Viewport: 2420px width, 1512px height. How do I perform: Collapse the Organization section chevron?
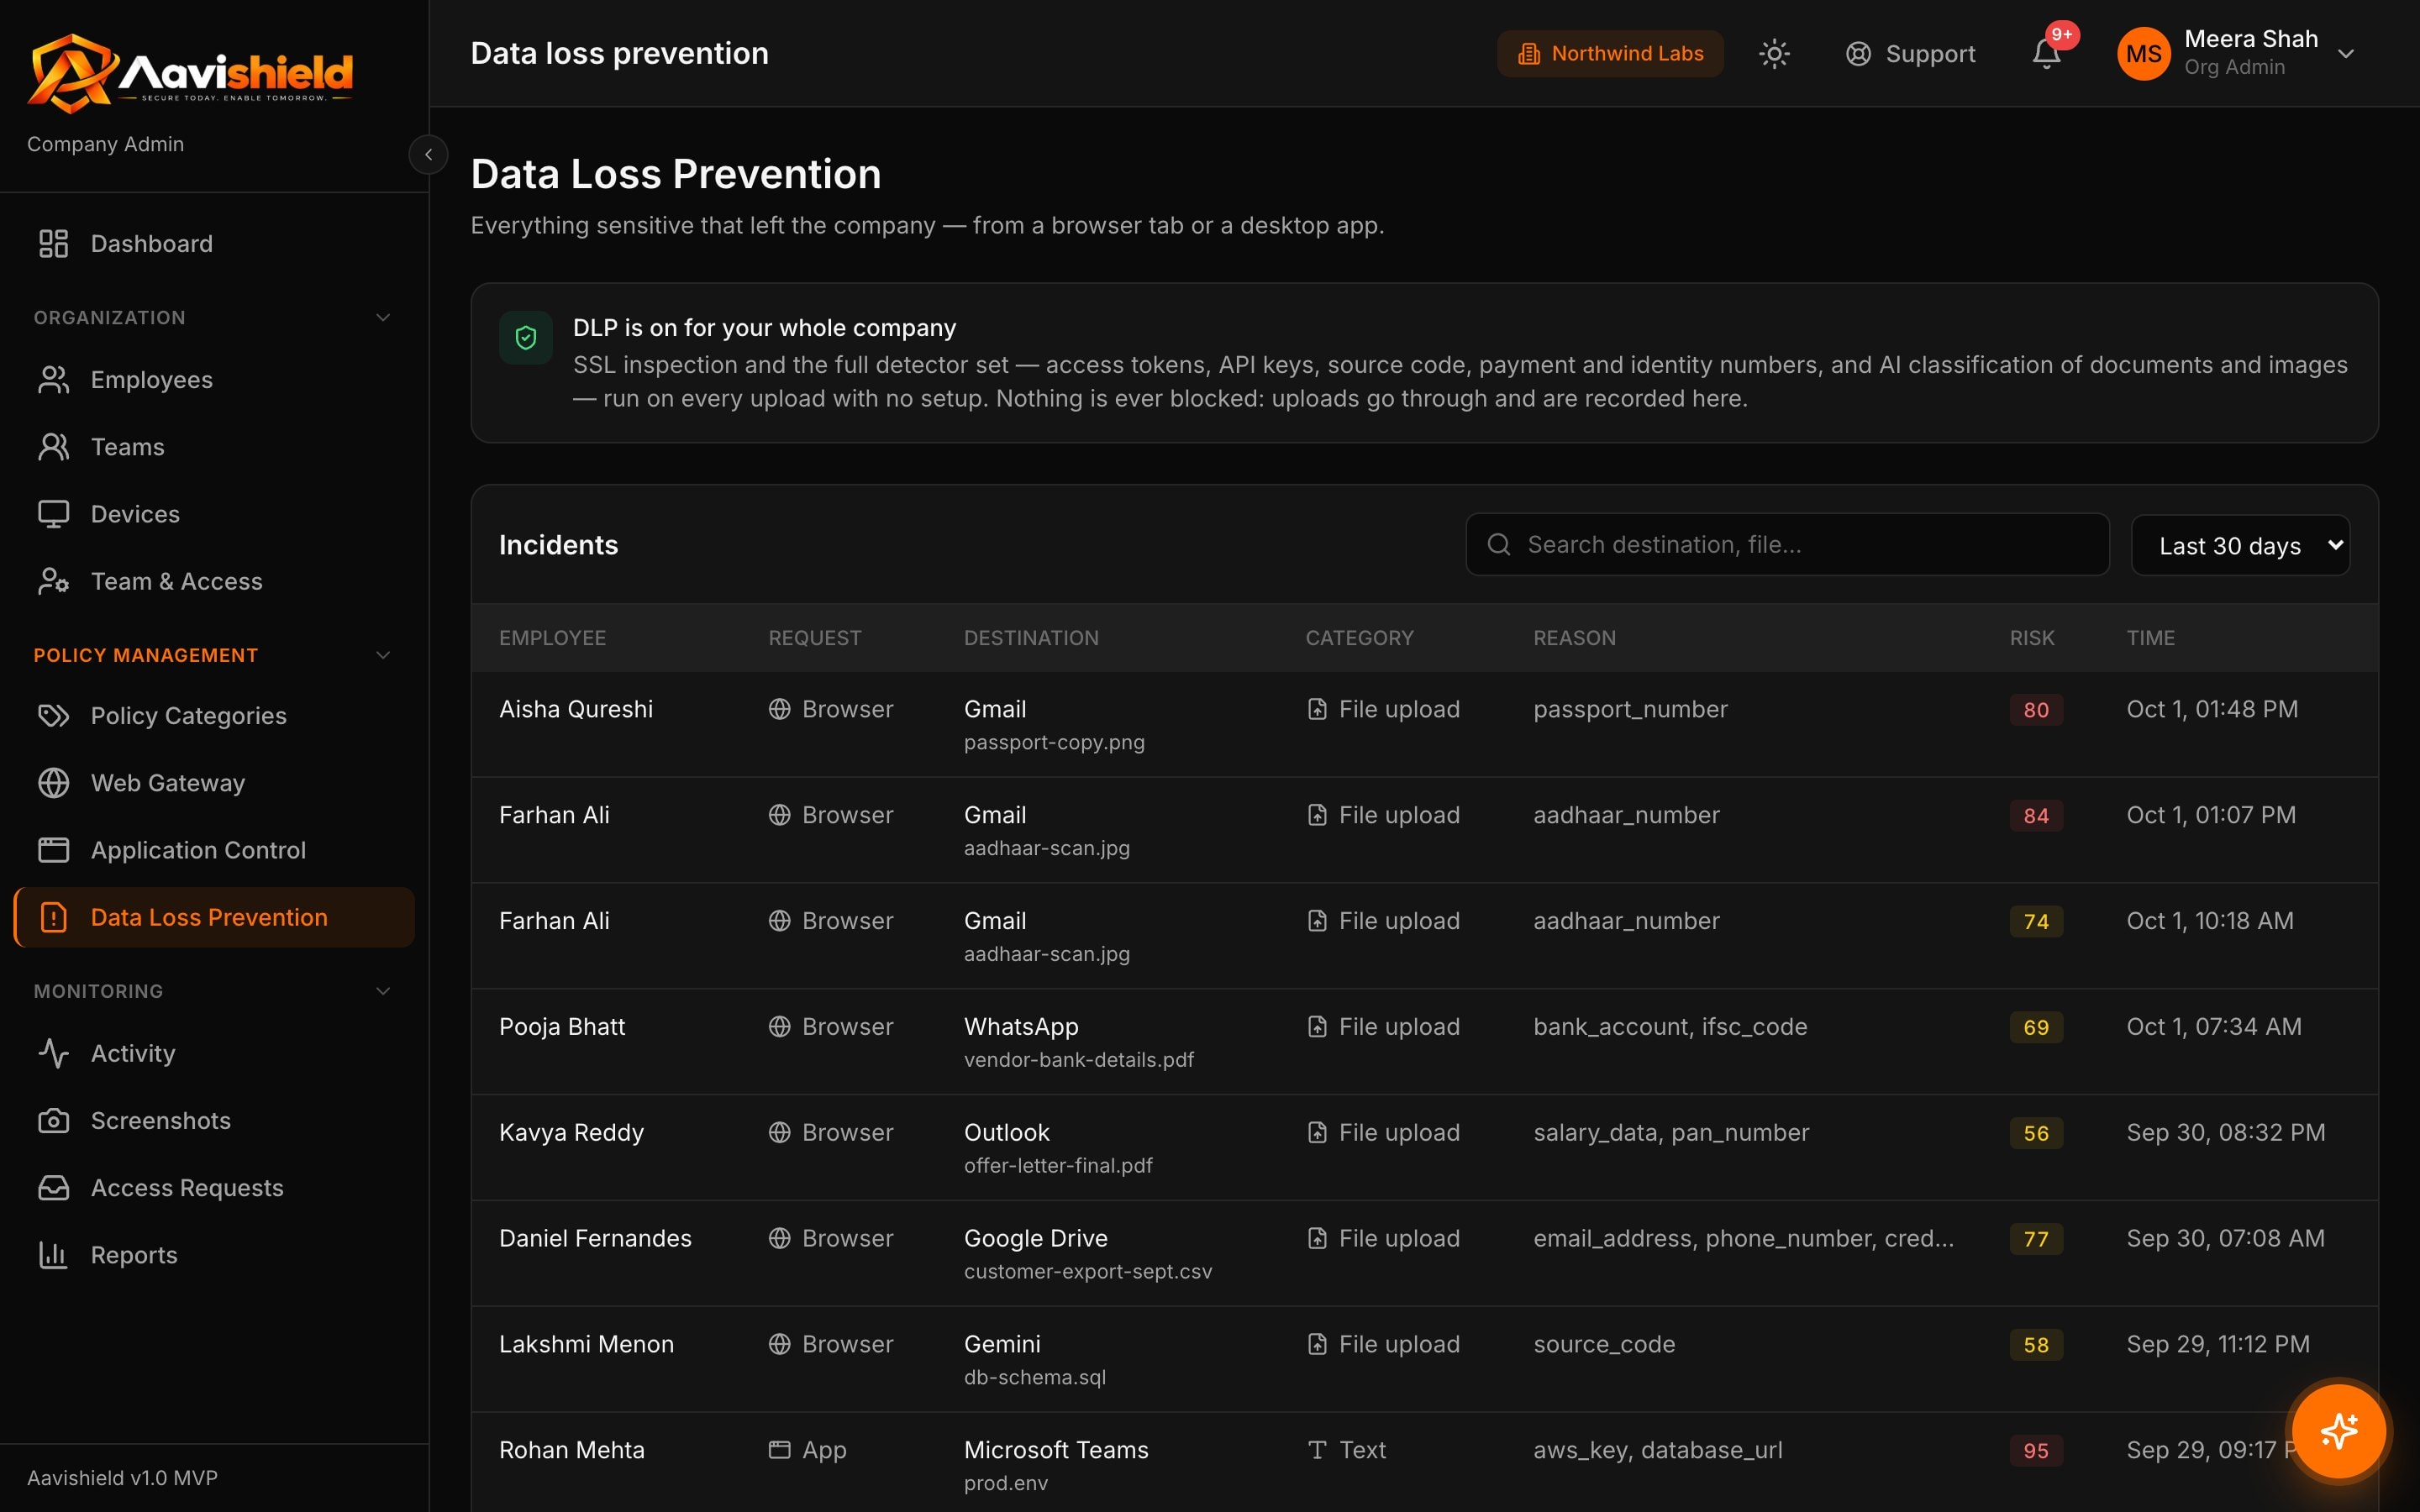383,318
